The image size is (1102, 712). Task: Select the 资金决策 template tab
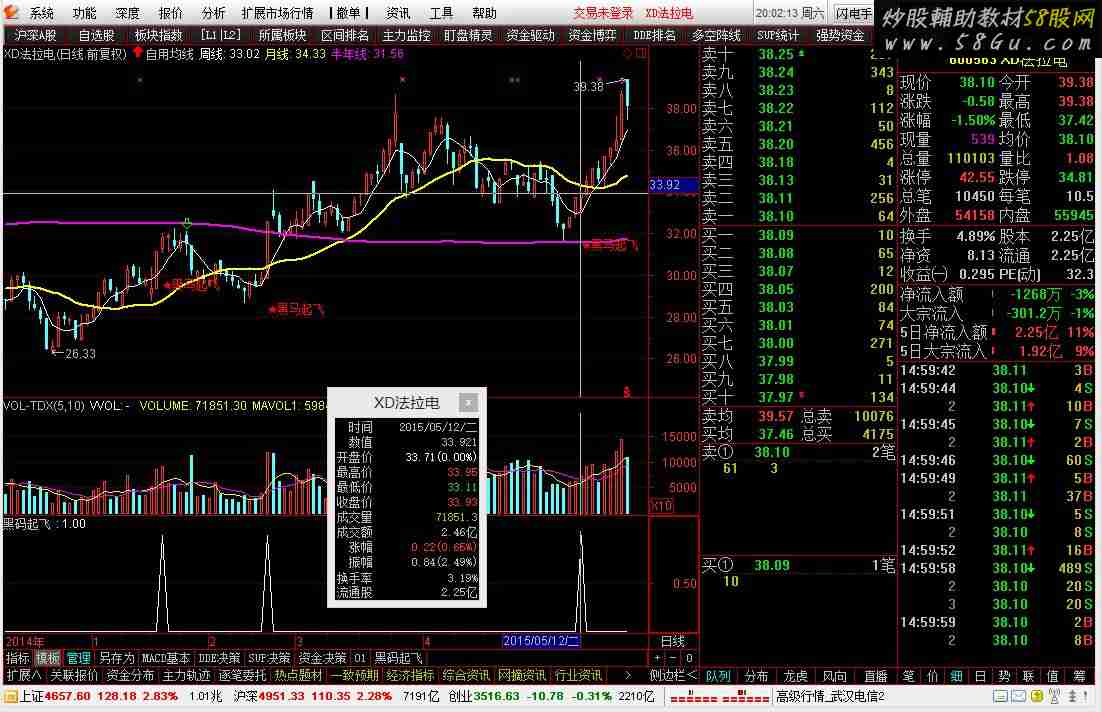click(322, 658)
